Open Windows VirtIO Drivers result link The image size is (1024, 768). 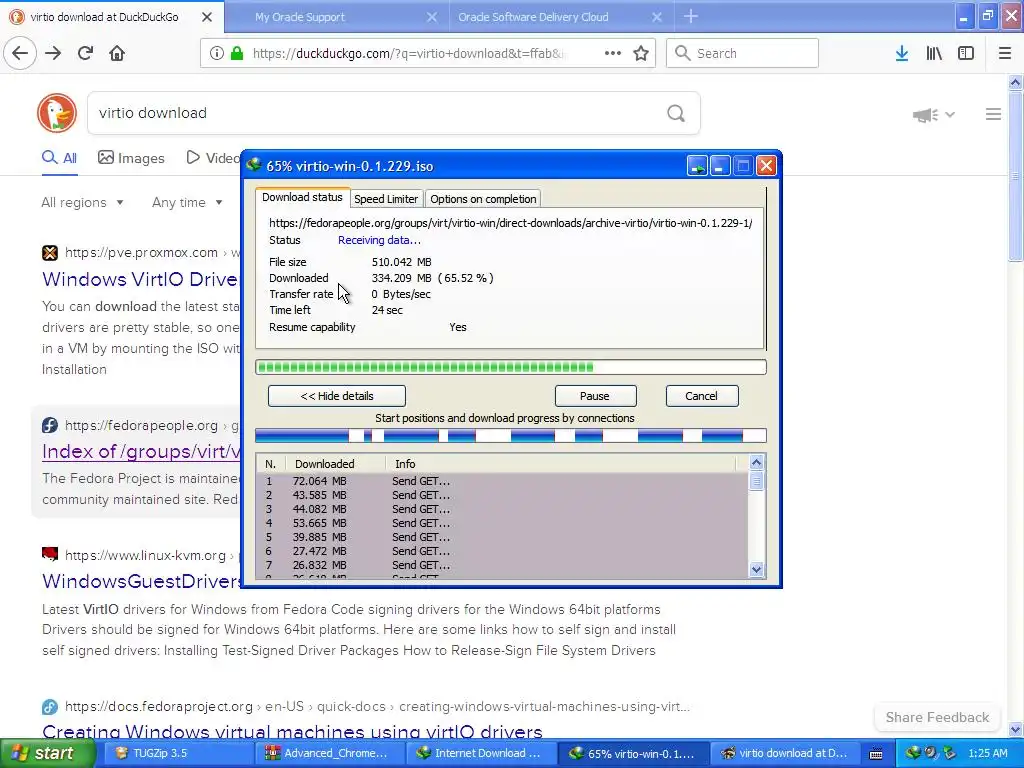click(x=140, y=280)
